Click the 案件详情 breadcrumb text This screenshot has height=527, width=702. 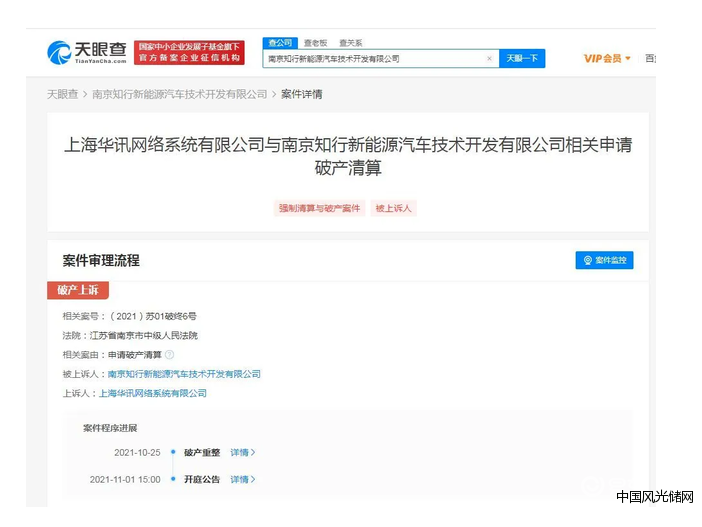point(302,94)
